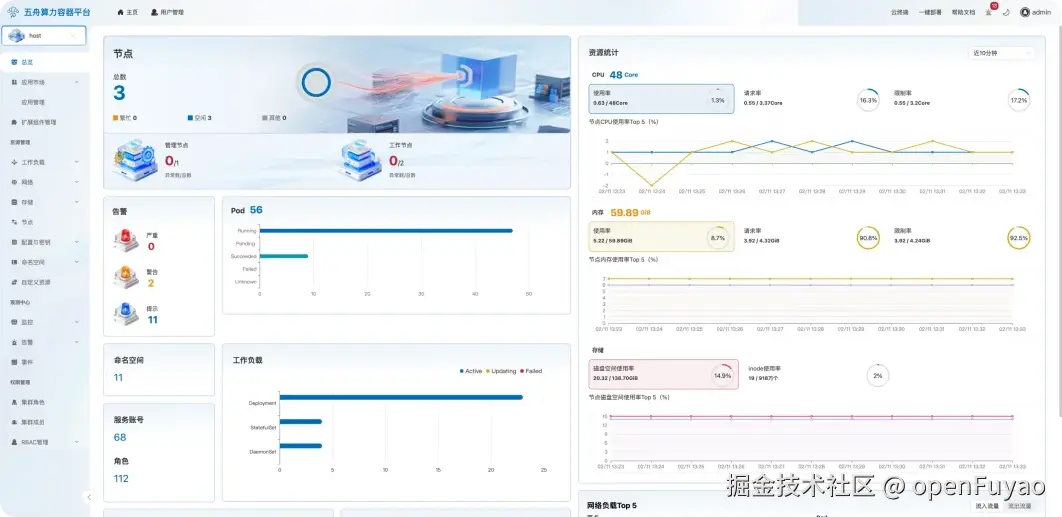Switch to 流入流量 toggle

[987, 505]
